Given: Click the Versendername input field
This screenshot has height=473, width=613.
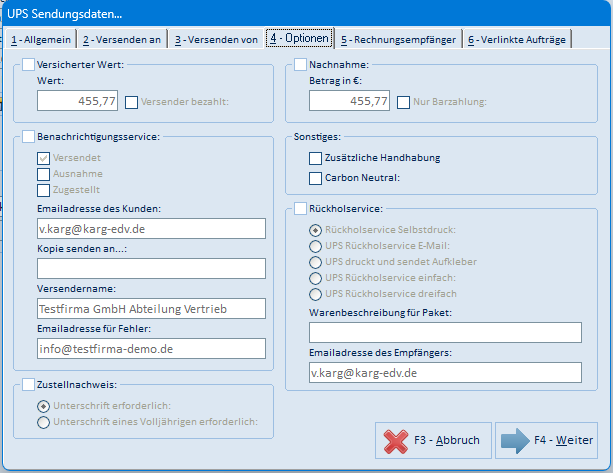Looking at the screenshot, I should (151, 309).
